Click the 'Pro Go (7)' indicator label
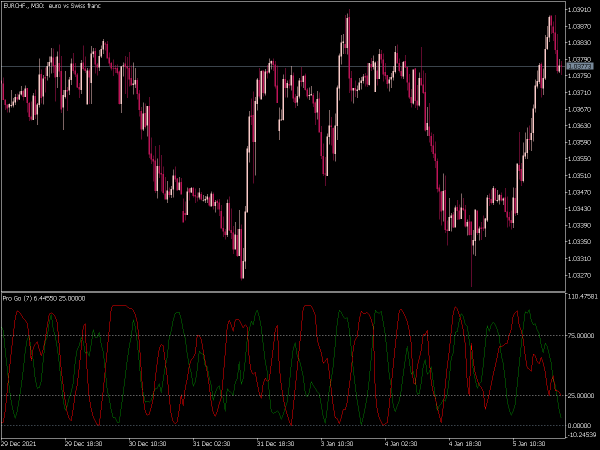 pos(17,298)
